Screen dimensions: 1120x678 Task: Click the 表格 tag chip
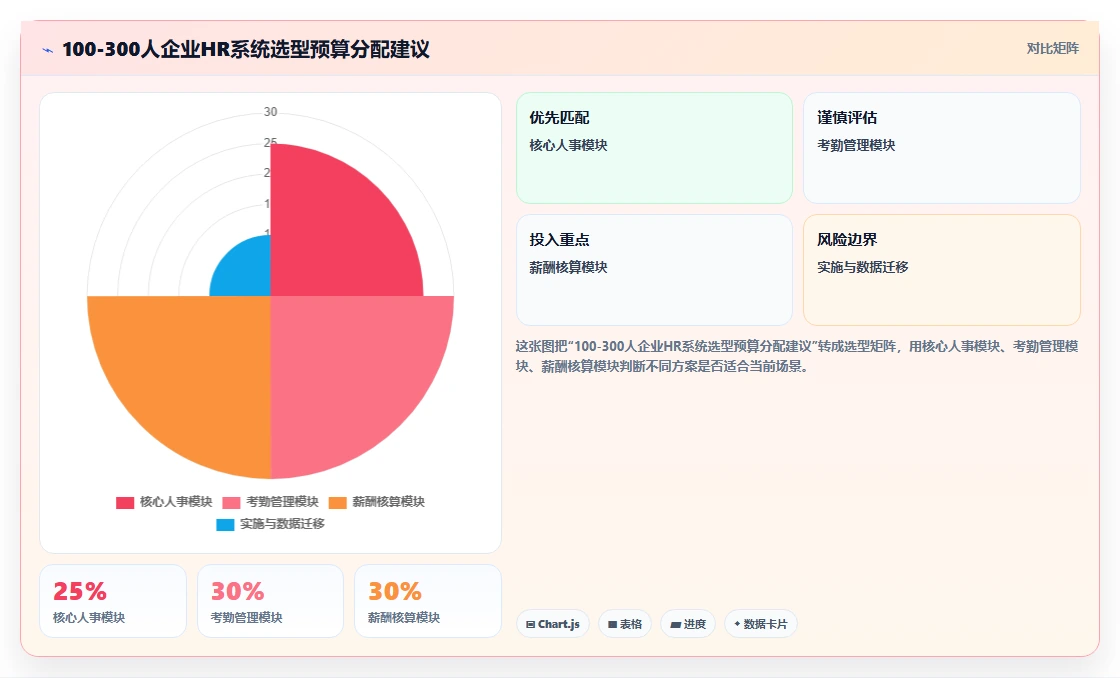625,624
